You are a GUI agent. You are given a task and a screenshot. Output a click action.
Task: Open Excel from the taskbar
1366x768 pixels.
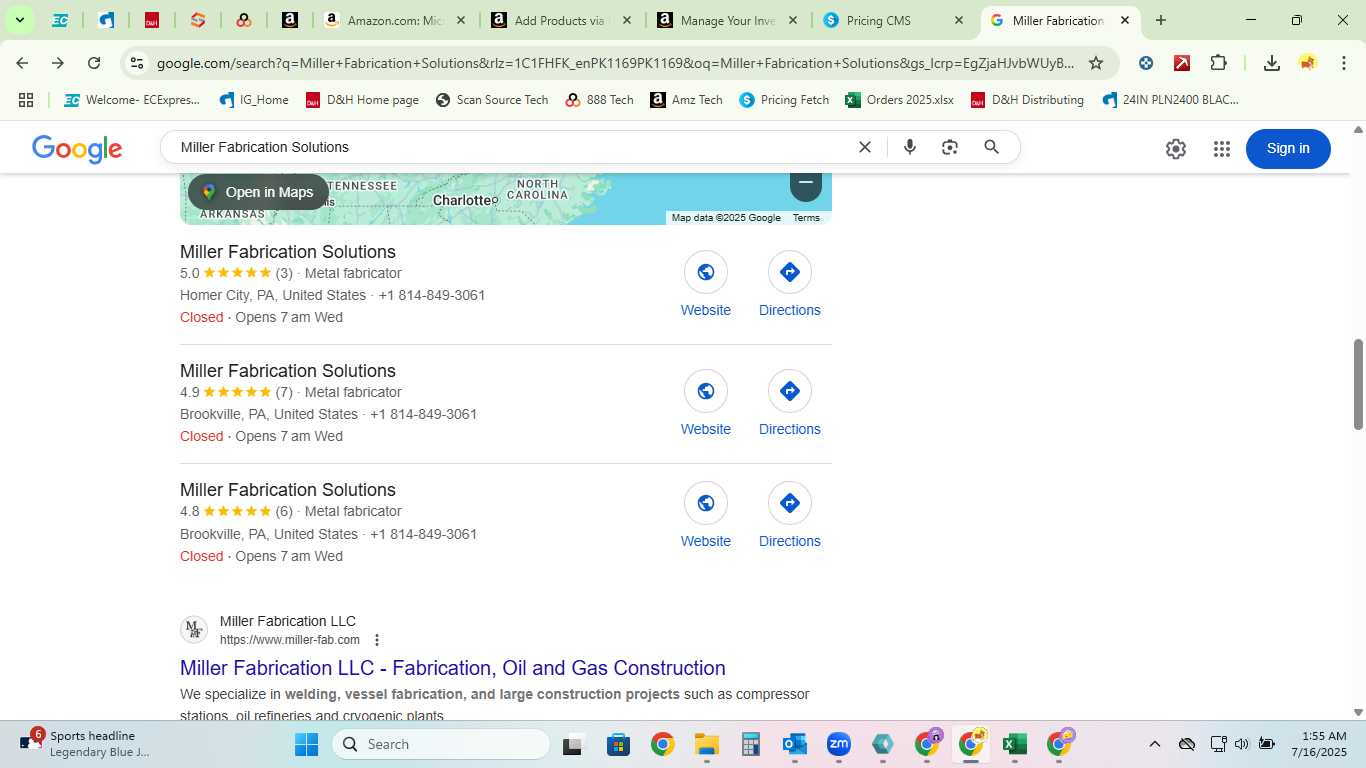[x=1015, y=744]
